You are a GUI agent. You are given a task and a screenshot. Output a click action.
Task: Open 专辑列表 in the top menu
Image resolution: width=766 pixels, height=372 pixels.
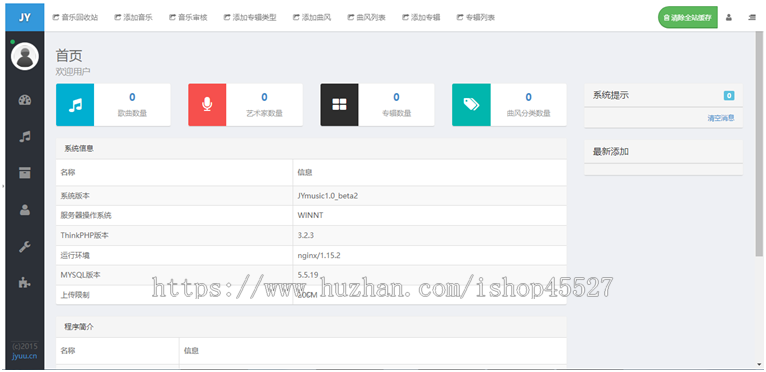(476, 18)
